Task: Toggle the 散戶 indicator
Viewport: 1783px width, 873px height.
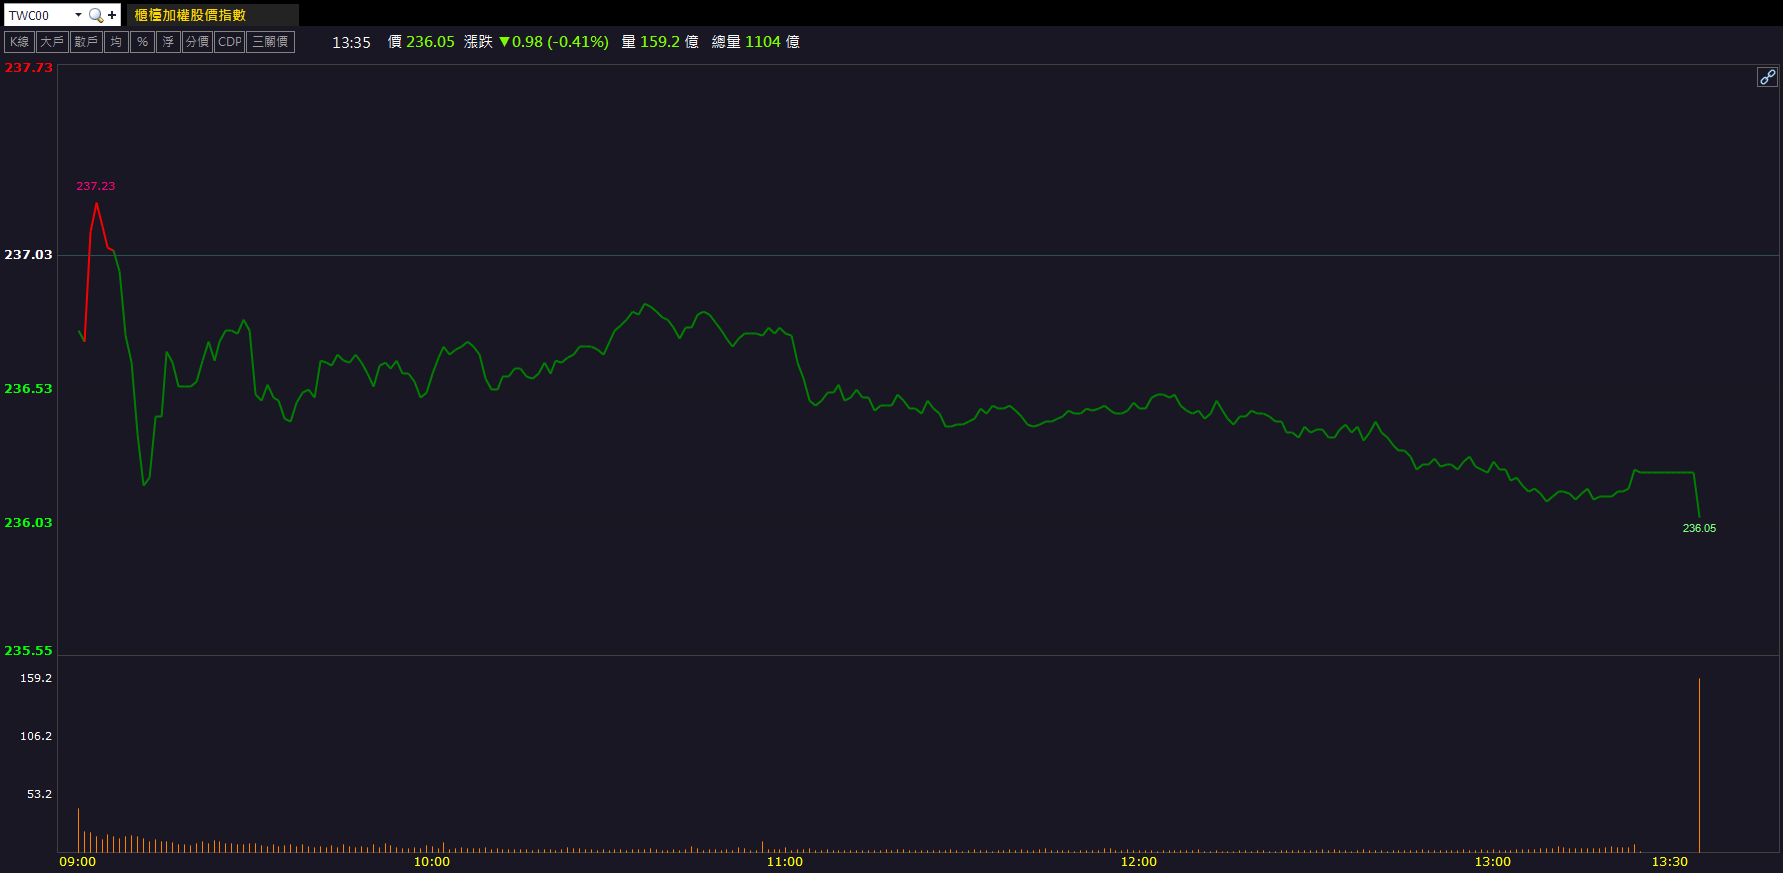Action: tap(86, 42)
